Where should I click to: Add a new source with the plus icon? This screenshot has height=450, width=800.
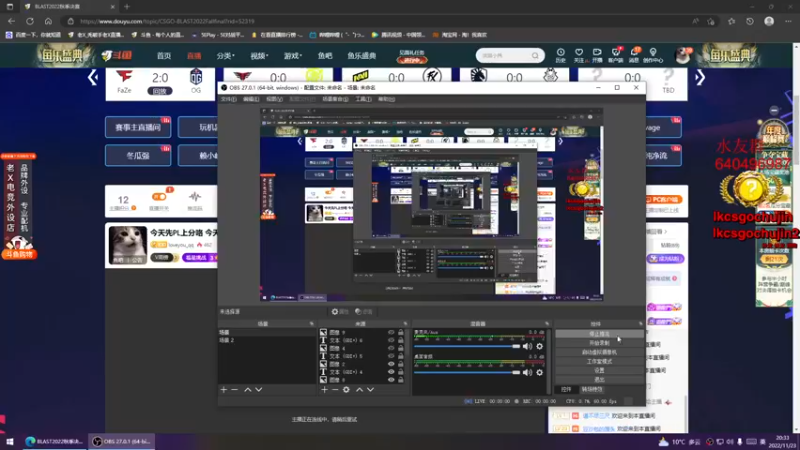pos(324,390)
